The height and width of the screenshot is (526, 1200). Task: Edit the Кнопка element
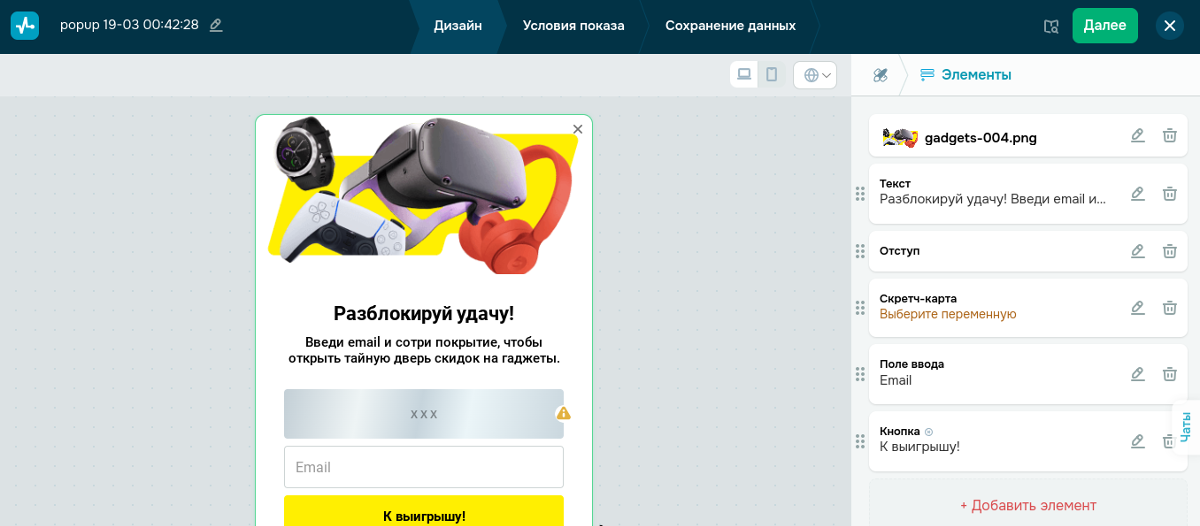pyautogui.click(x=1137, y=441)
